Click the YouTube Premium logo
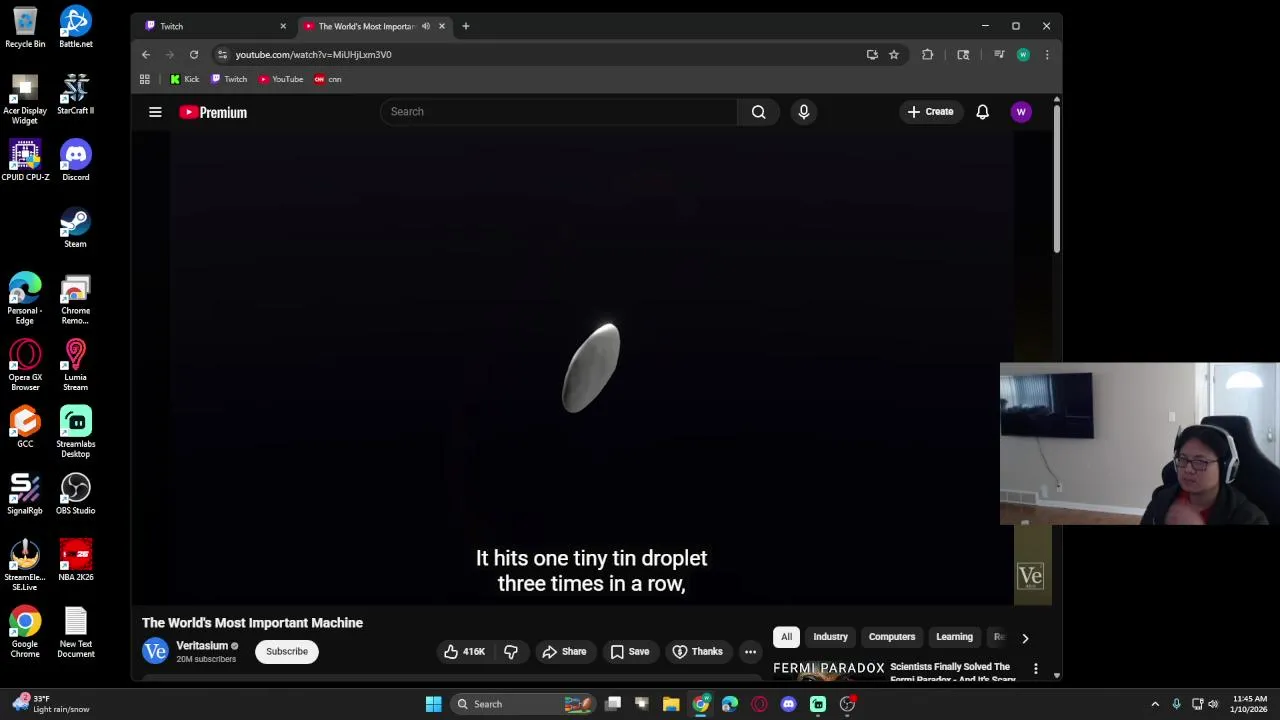1280x720 pixels. click(x=213, y=112)
